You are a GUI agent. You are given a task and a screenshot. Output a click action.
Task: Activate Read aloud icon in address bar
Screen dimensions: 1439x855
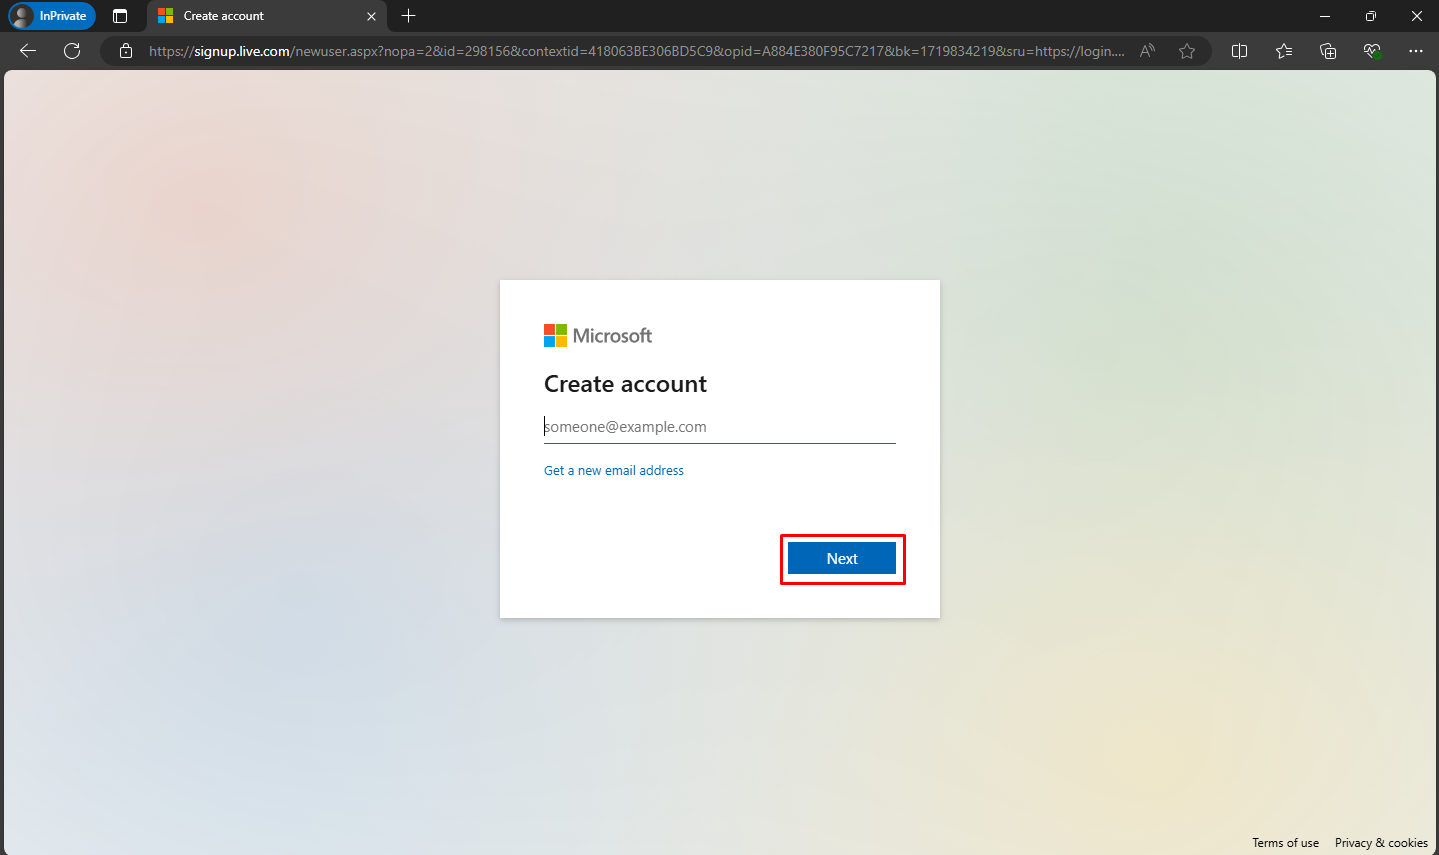coord(1147,51)
